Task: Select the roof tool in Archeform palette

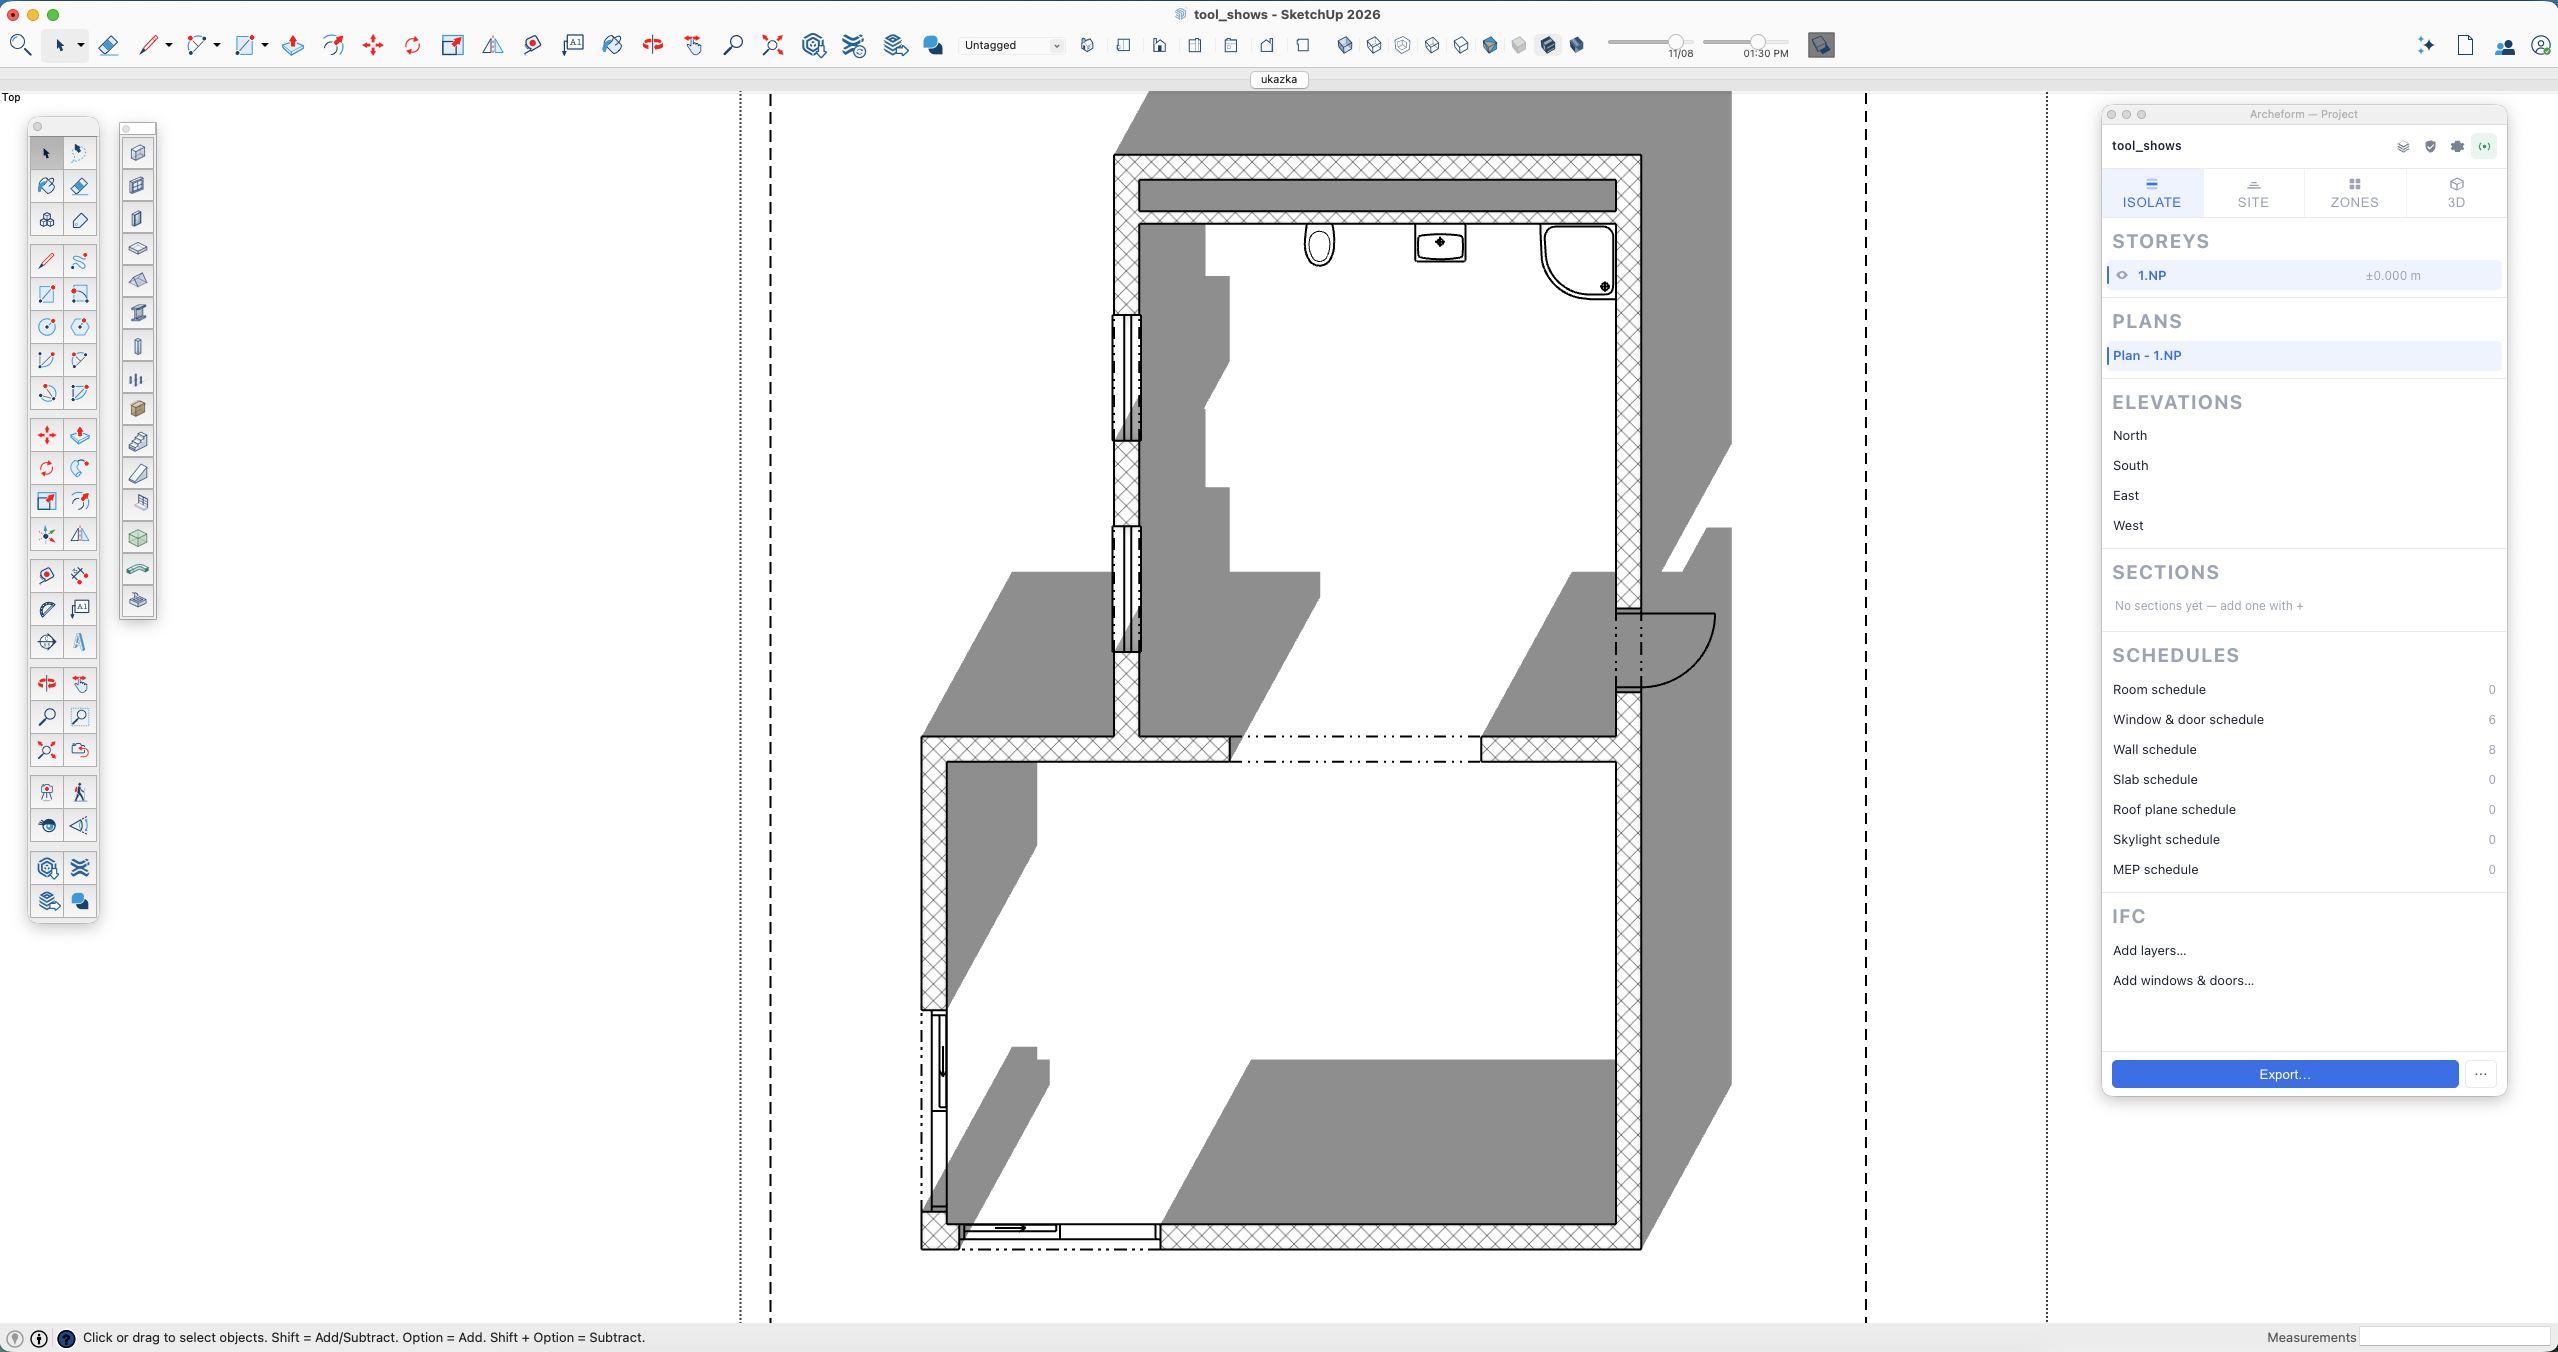Action: (138, 281)
